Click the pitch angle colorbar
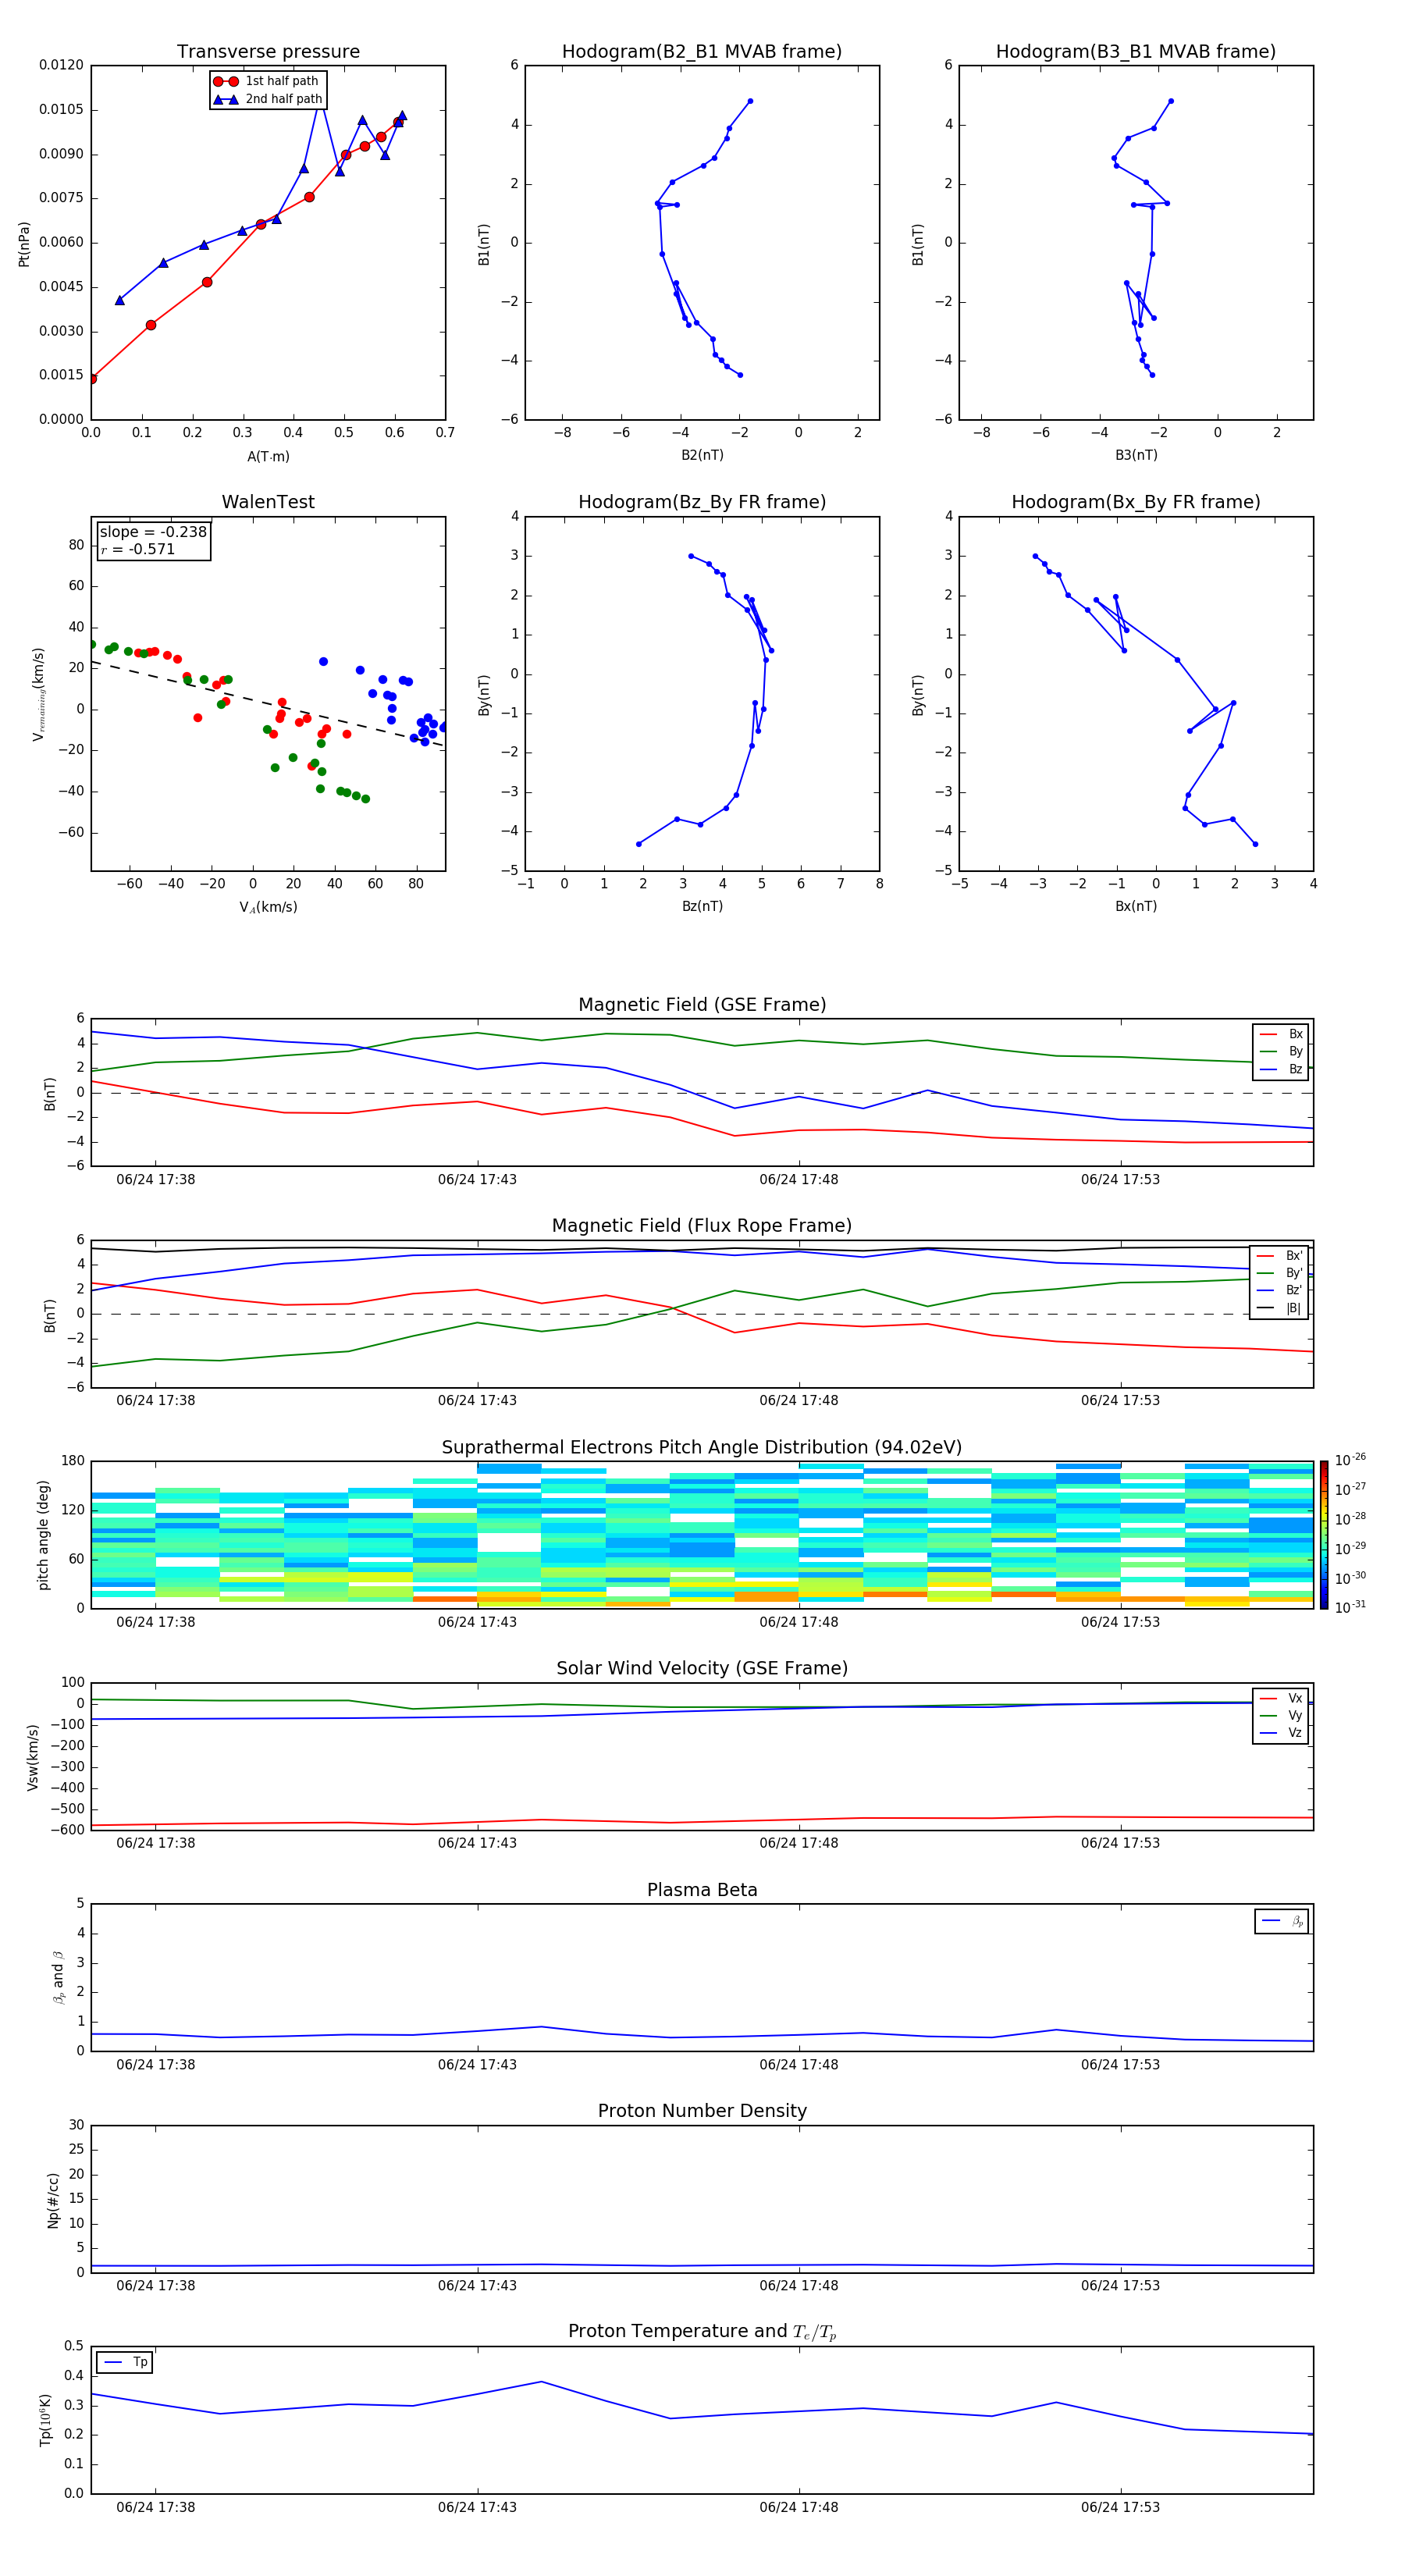The height and width of the screenshot is (2576, 1405). tap(1324, 1534)
